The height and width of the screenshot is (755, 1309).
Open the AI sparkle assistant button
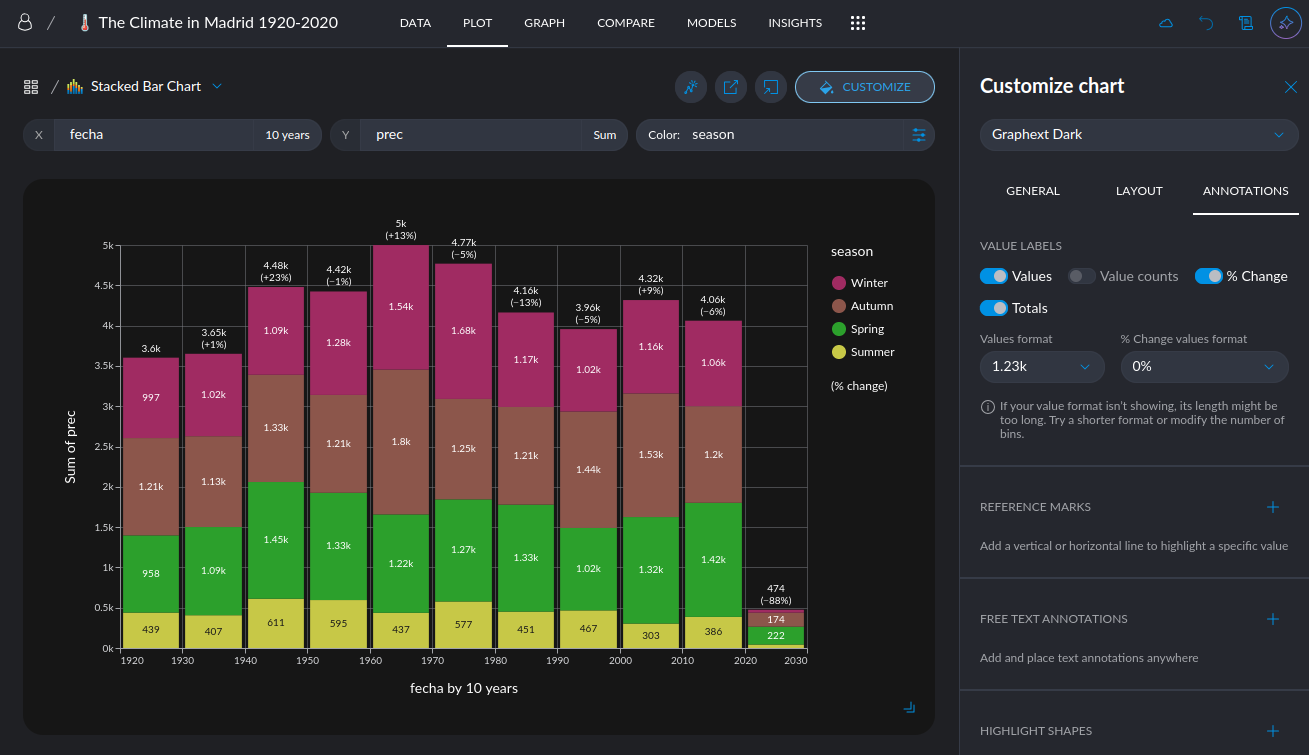coord(1286,23)
